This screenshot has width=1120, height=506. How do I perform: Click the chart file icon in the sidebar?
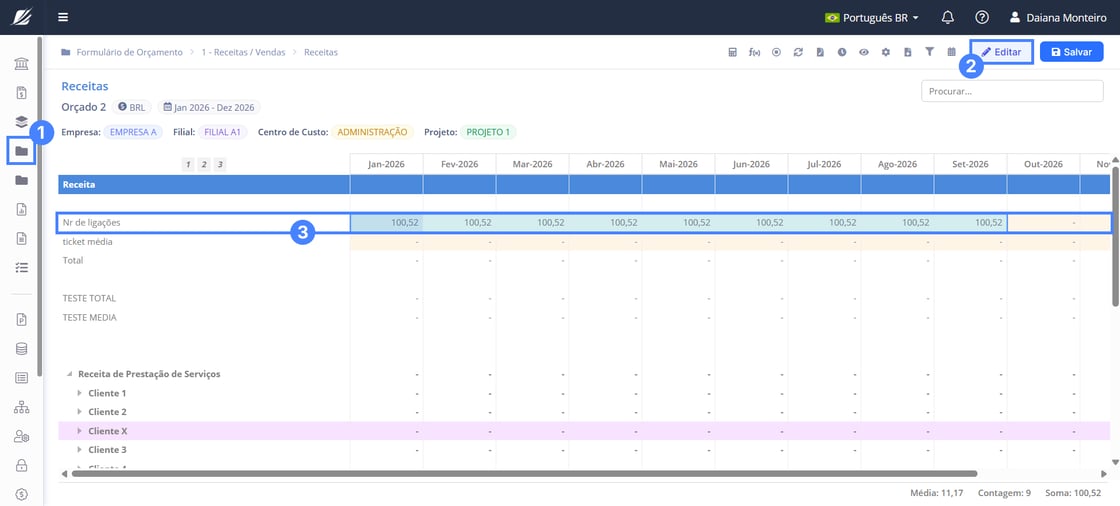click(x=21, y=209)
